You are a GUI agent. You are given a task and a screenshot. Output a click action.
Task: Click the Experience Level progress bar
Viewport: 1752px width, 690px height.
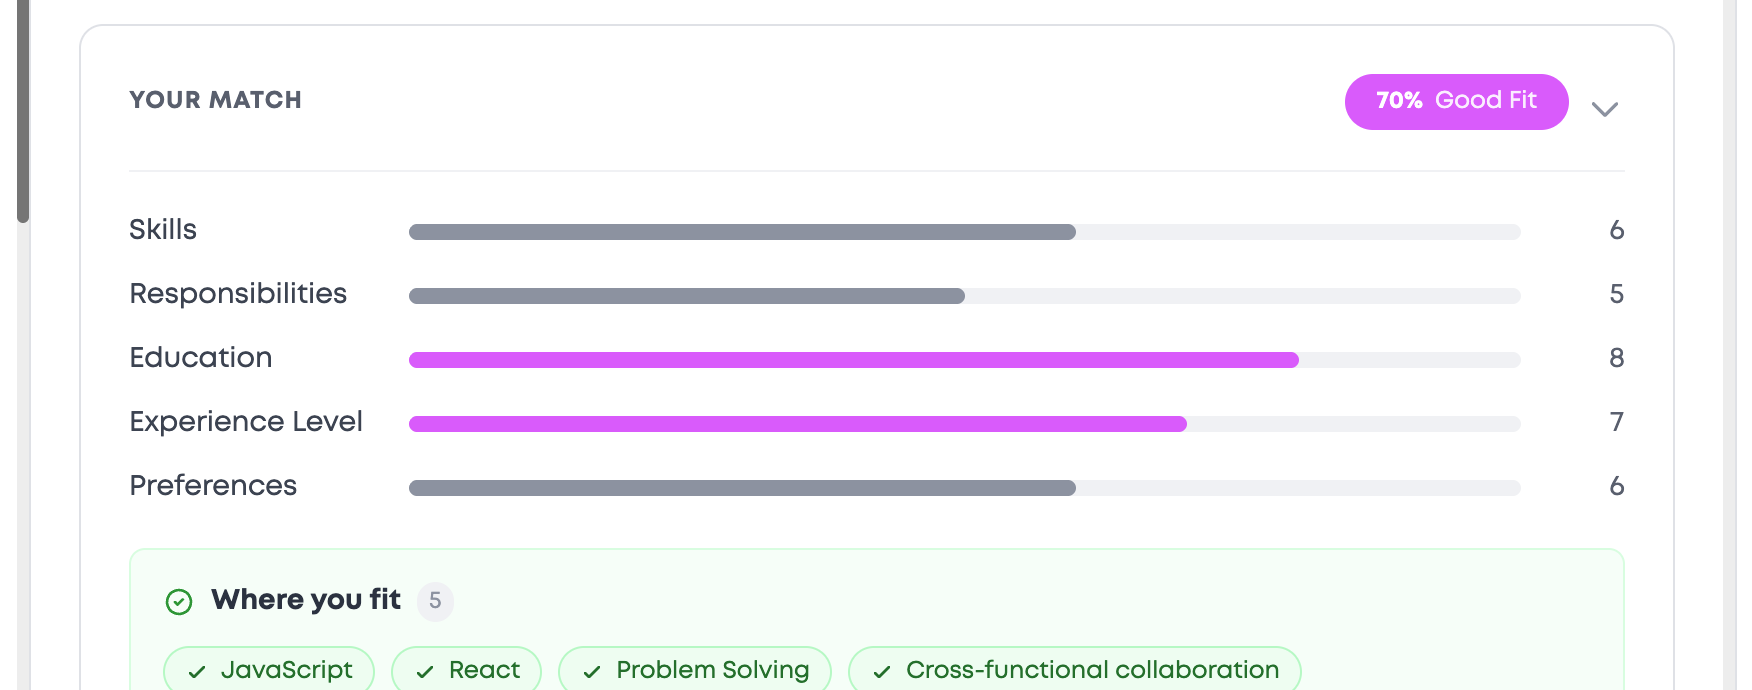click(x=965, y=424)
